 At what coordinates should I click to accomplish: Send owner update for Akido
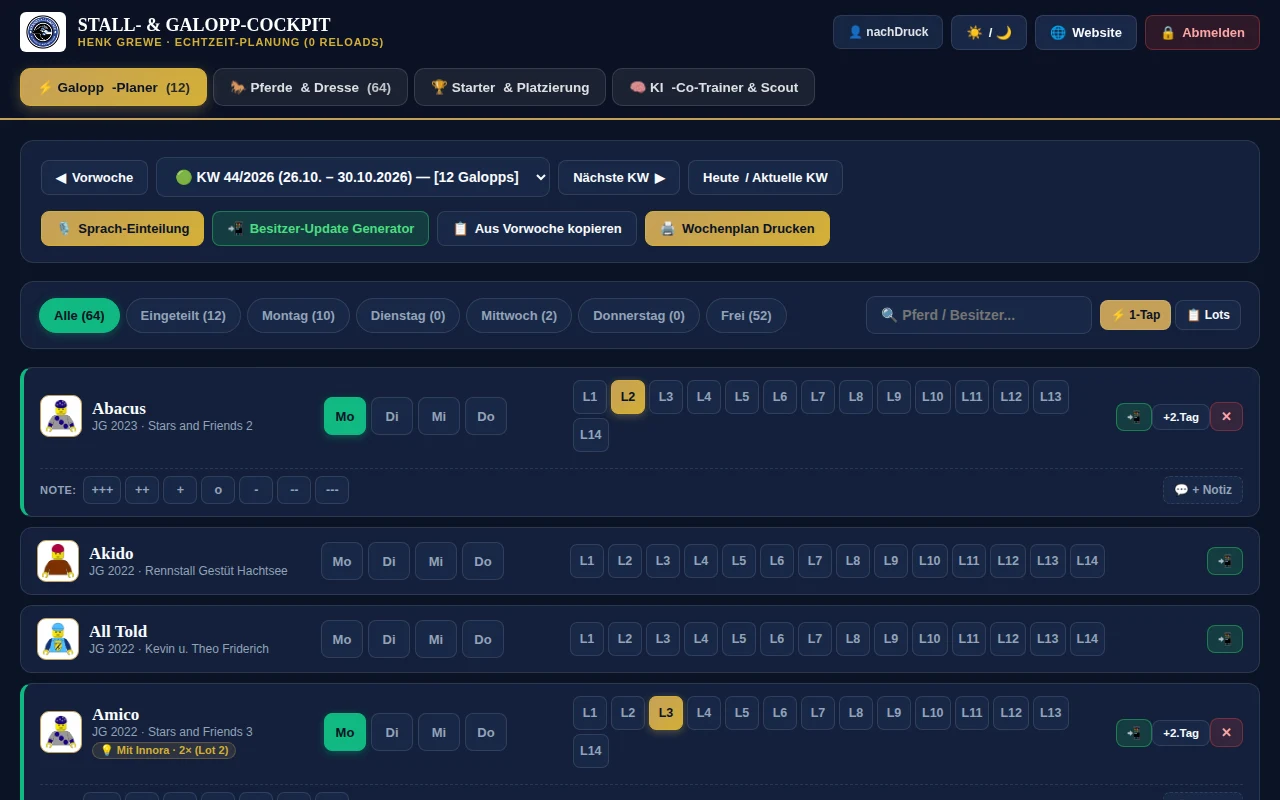coord(1225,561)
